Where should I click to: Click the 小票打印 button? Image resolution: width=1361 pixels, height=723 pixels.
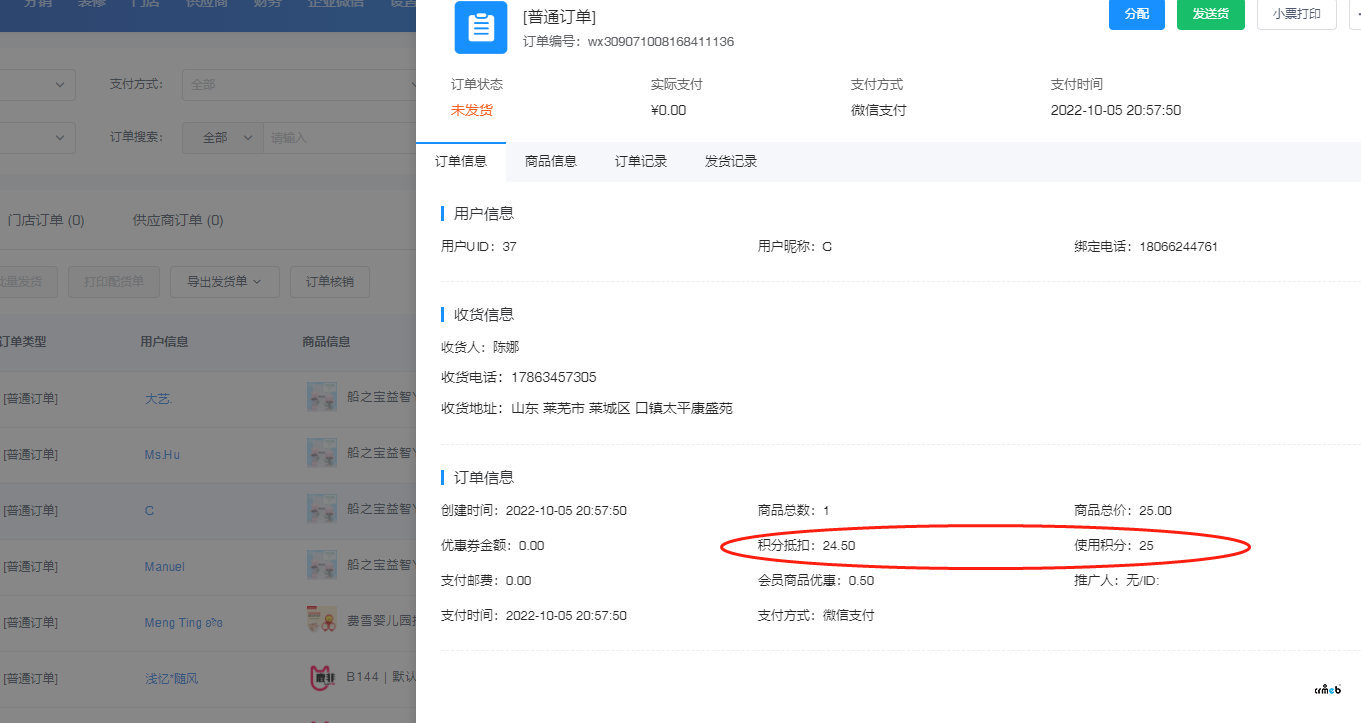click(1297, 14)
